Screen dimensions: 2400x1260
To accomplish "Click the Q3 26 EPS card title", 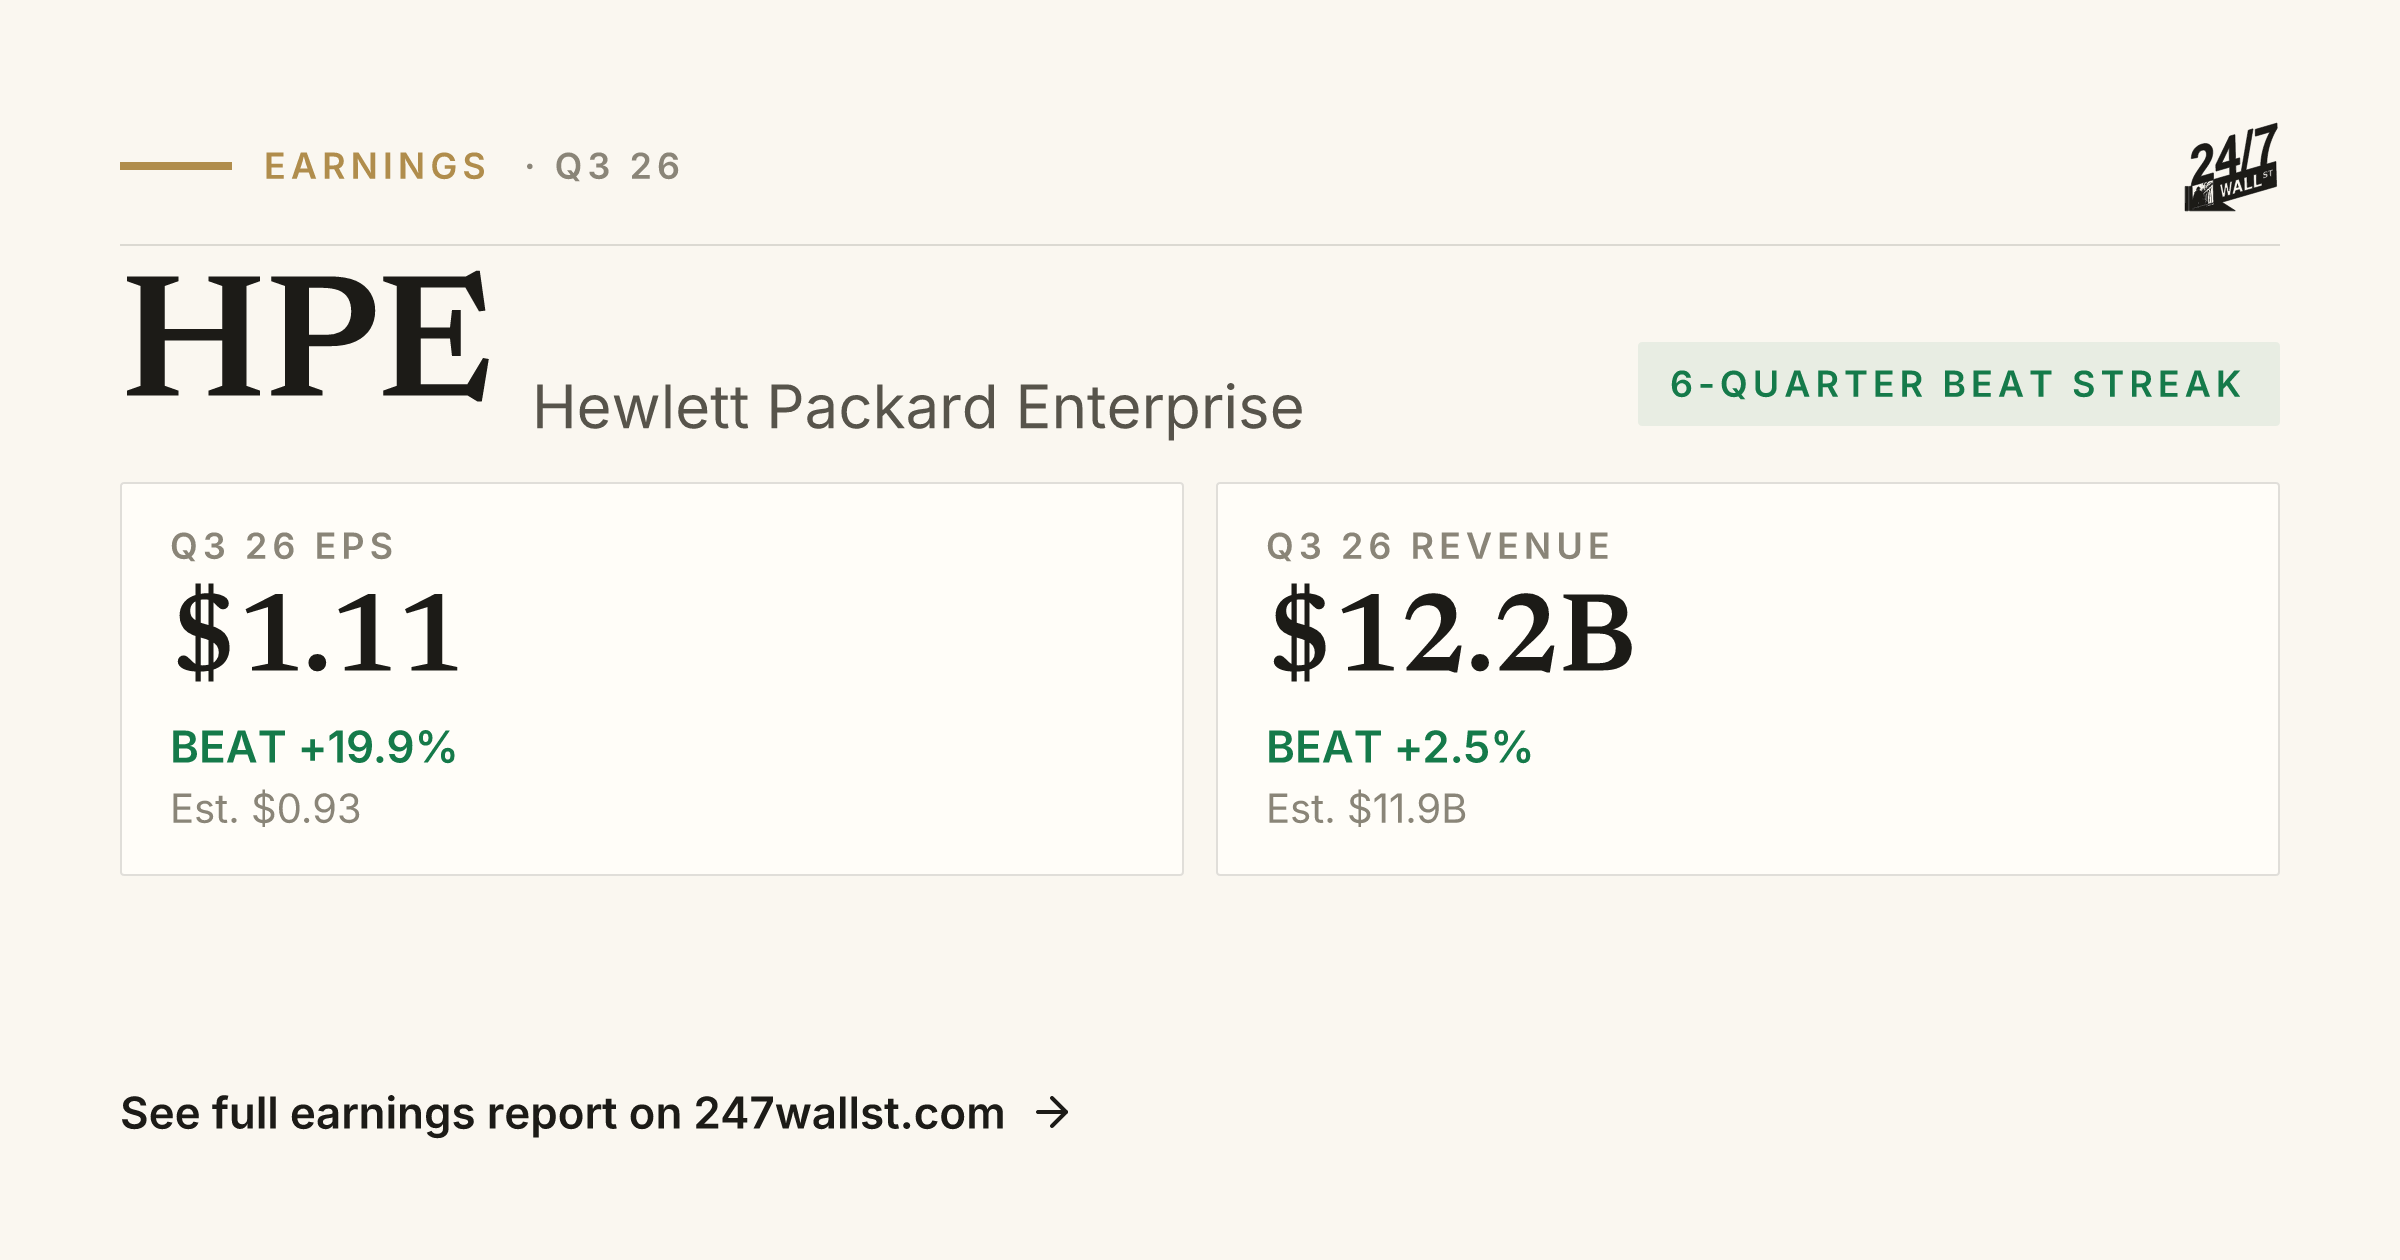I will point(283,547).
